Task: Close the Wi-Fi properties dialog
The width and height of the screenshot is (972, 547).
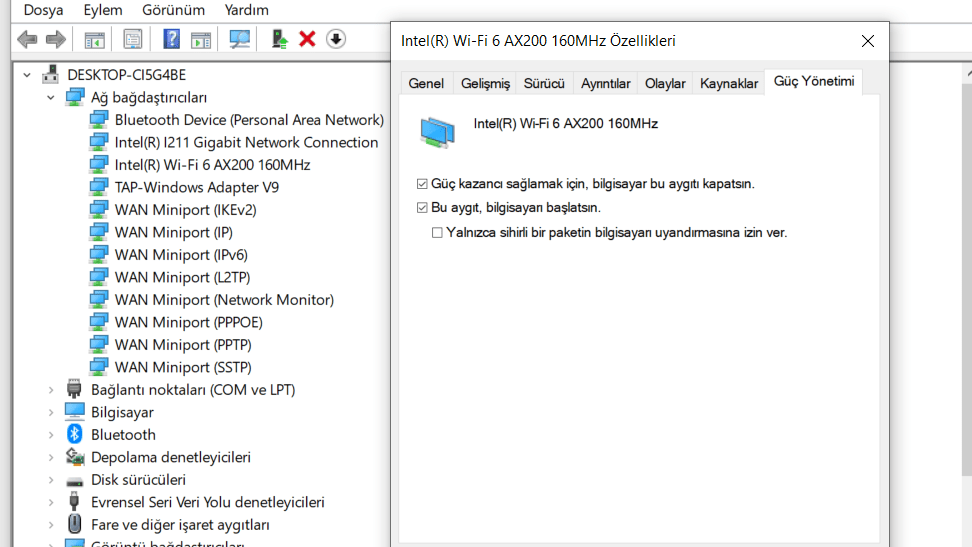Action: pyautogui.click(x=867, y=41)
